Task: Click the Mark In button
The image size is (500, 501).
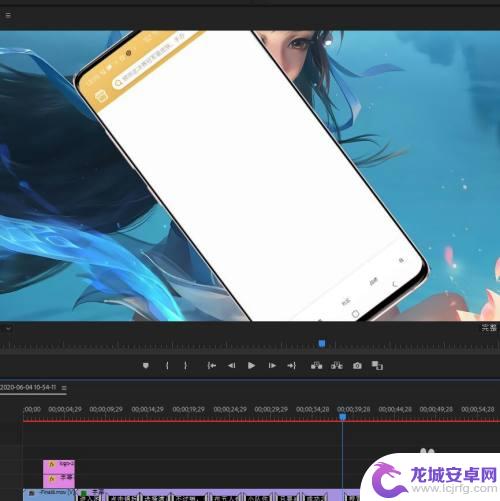Action: [x=167, y=366]
